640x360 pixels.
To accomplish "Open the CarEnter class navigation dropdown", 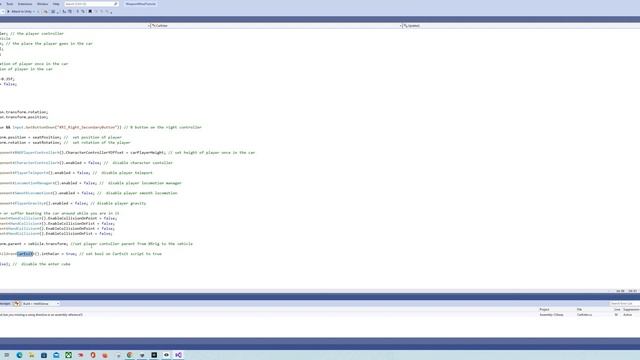I will click(x=276, y=26).
